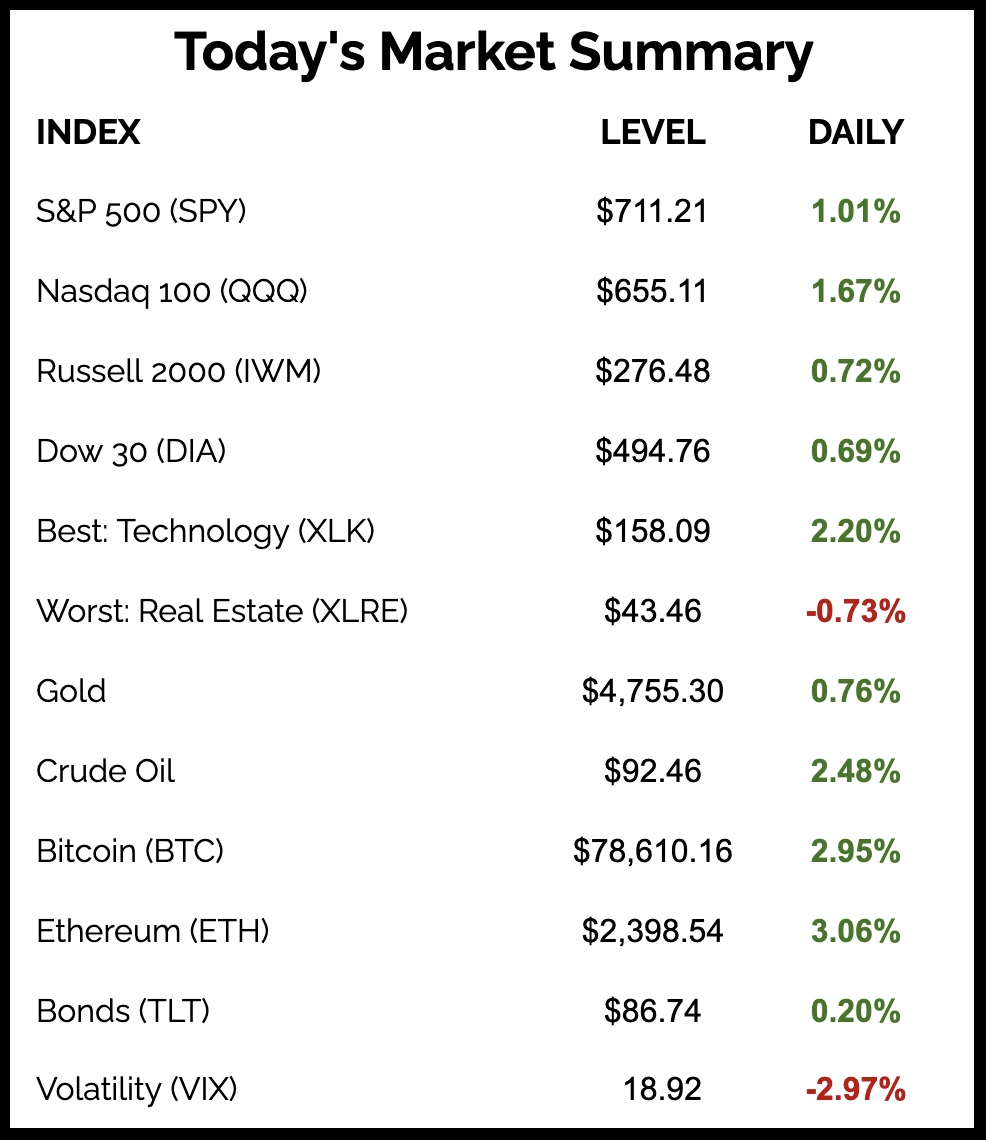
Task: Click the Gold level $4,755.30
Action: coord(653,691)
